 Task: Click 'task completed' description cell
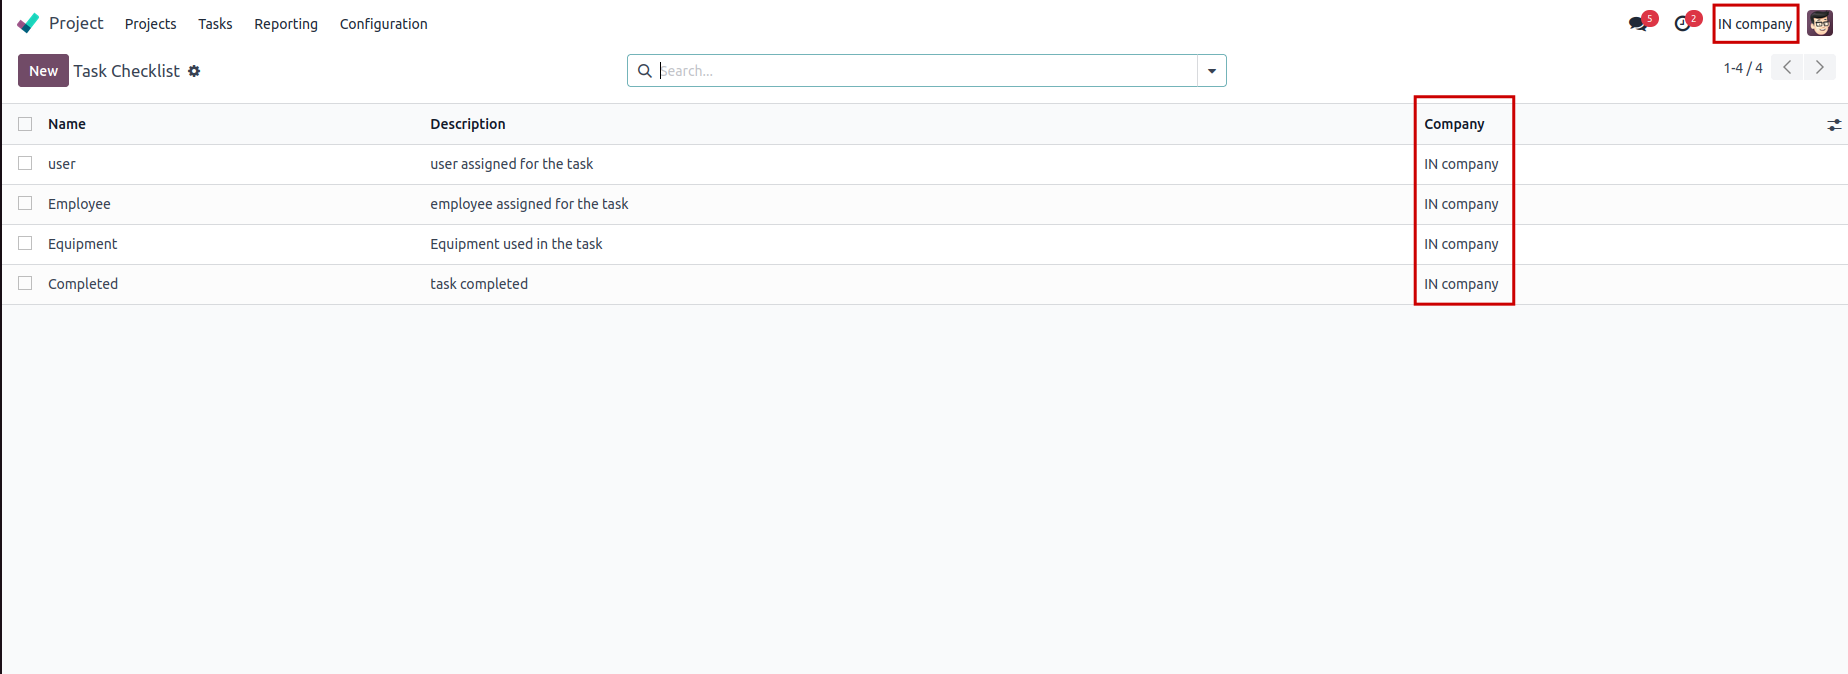click(x=479, y=284)
